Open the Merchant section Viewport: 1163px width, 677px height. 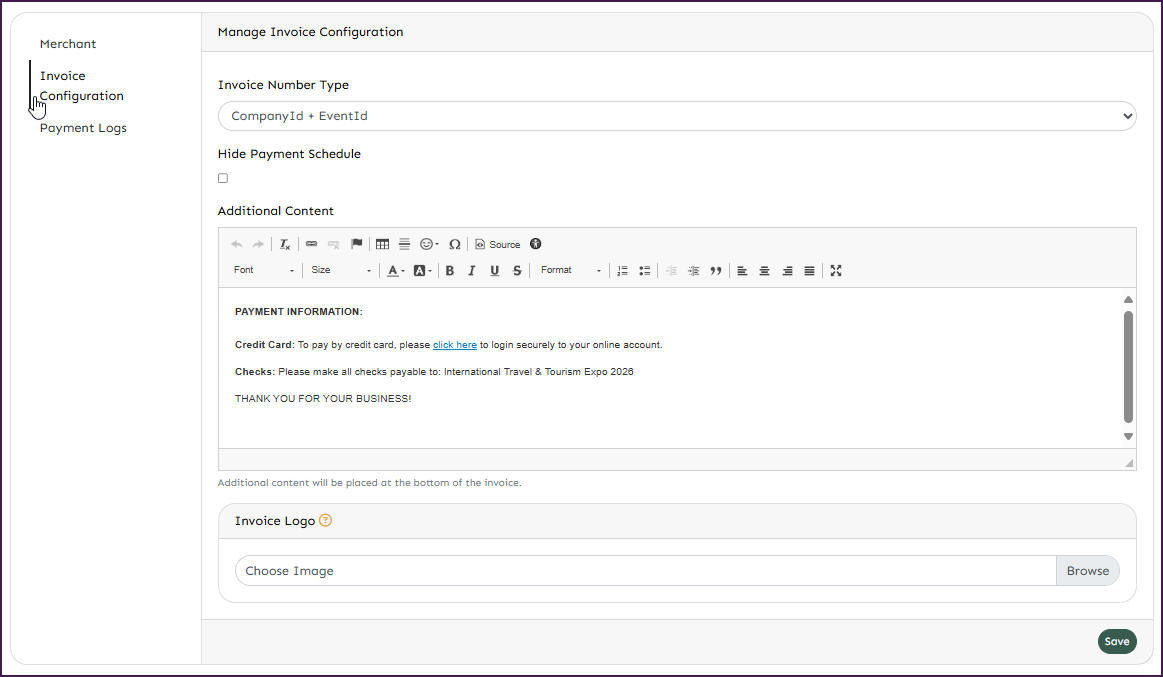(67, 44)
